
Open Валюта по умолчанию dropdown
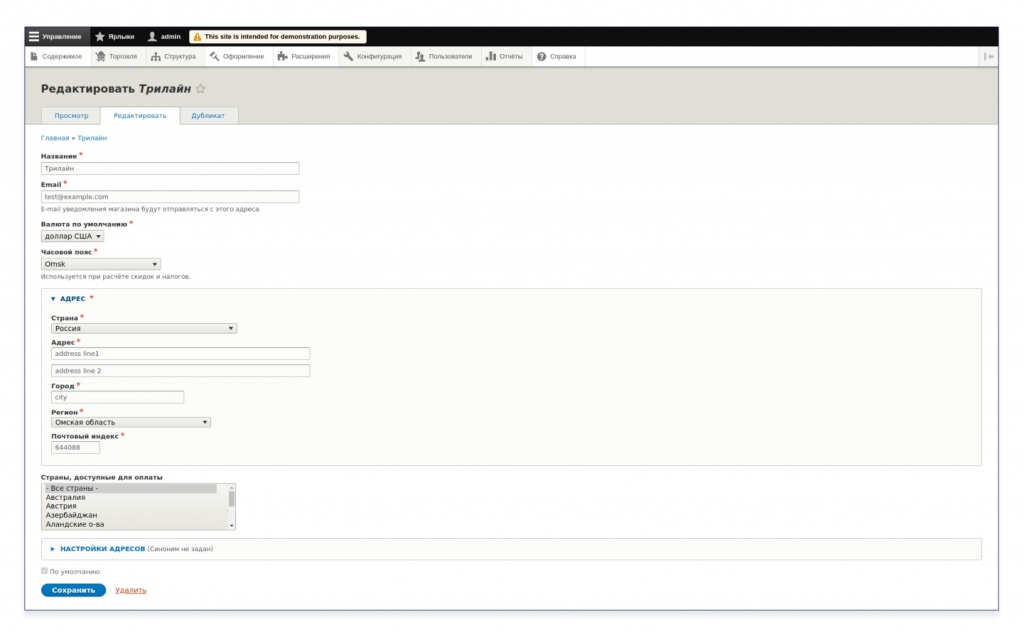(x=72, y=237)
